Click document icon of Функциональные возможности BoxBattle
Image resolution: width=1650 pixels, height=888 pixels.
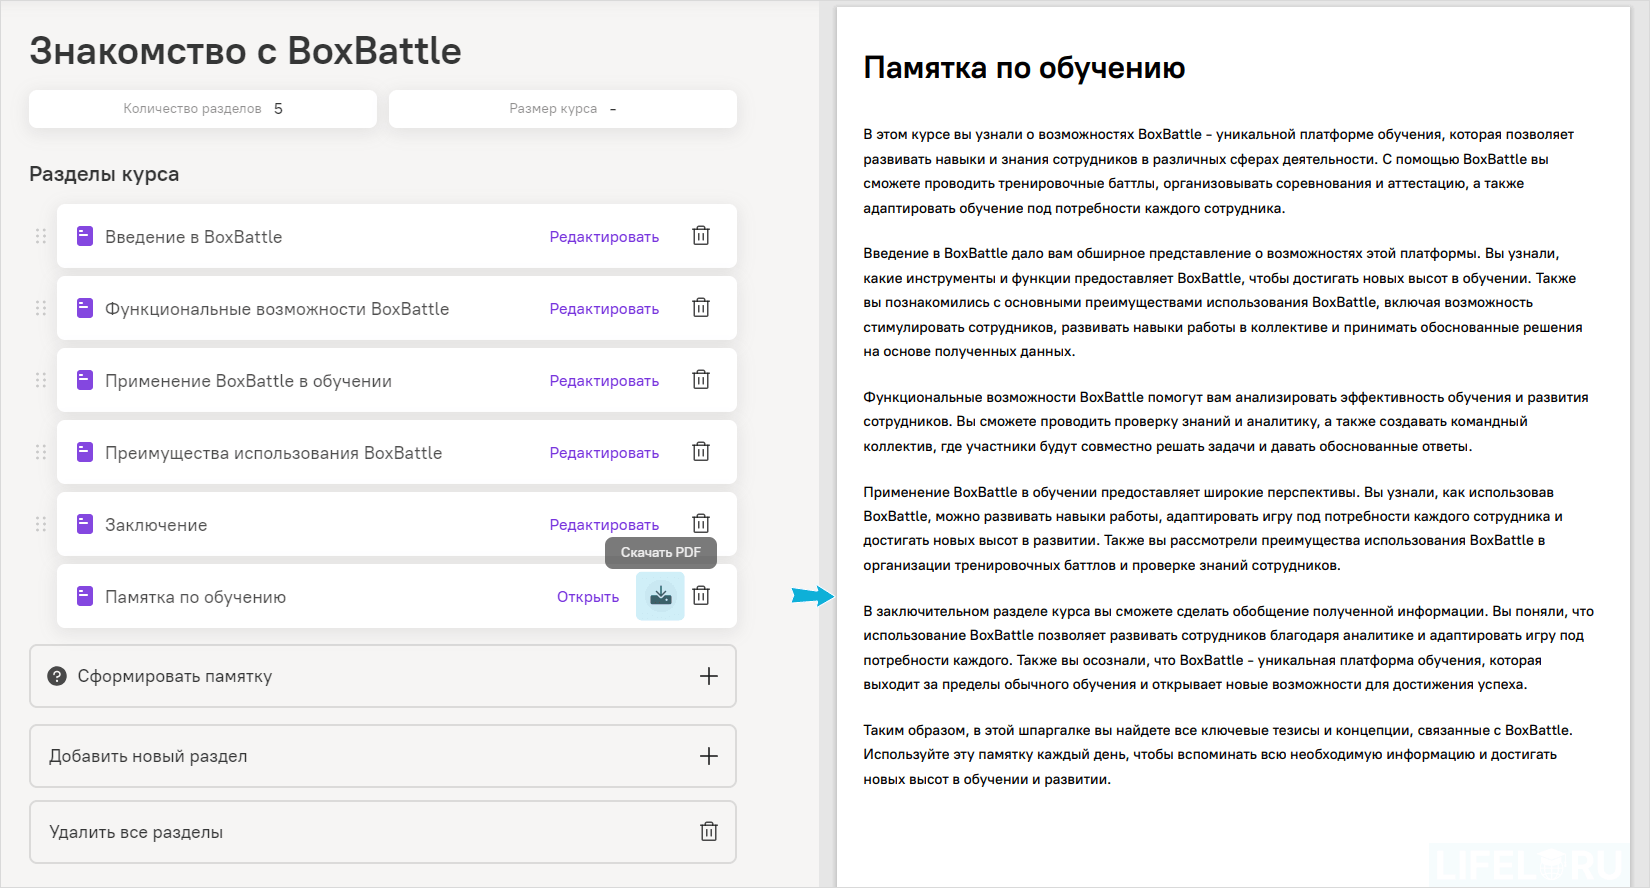click(85, 308)
